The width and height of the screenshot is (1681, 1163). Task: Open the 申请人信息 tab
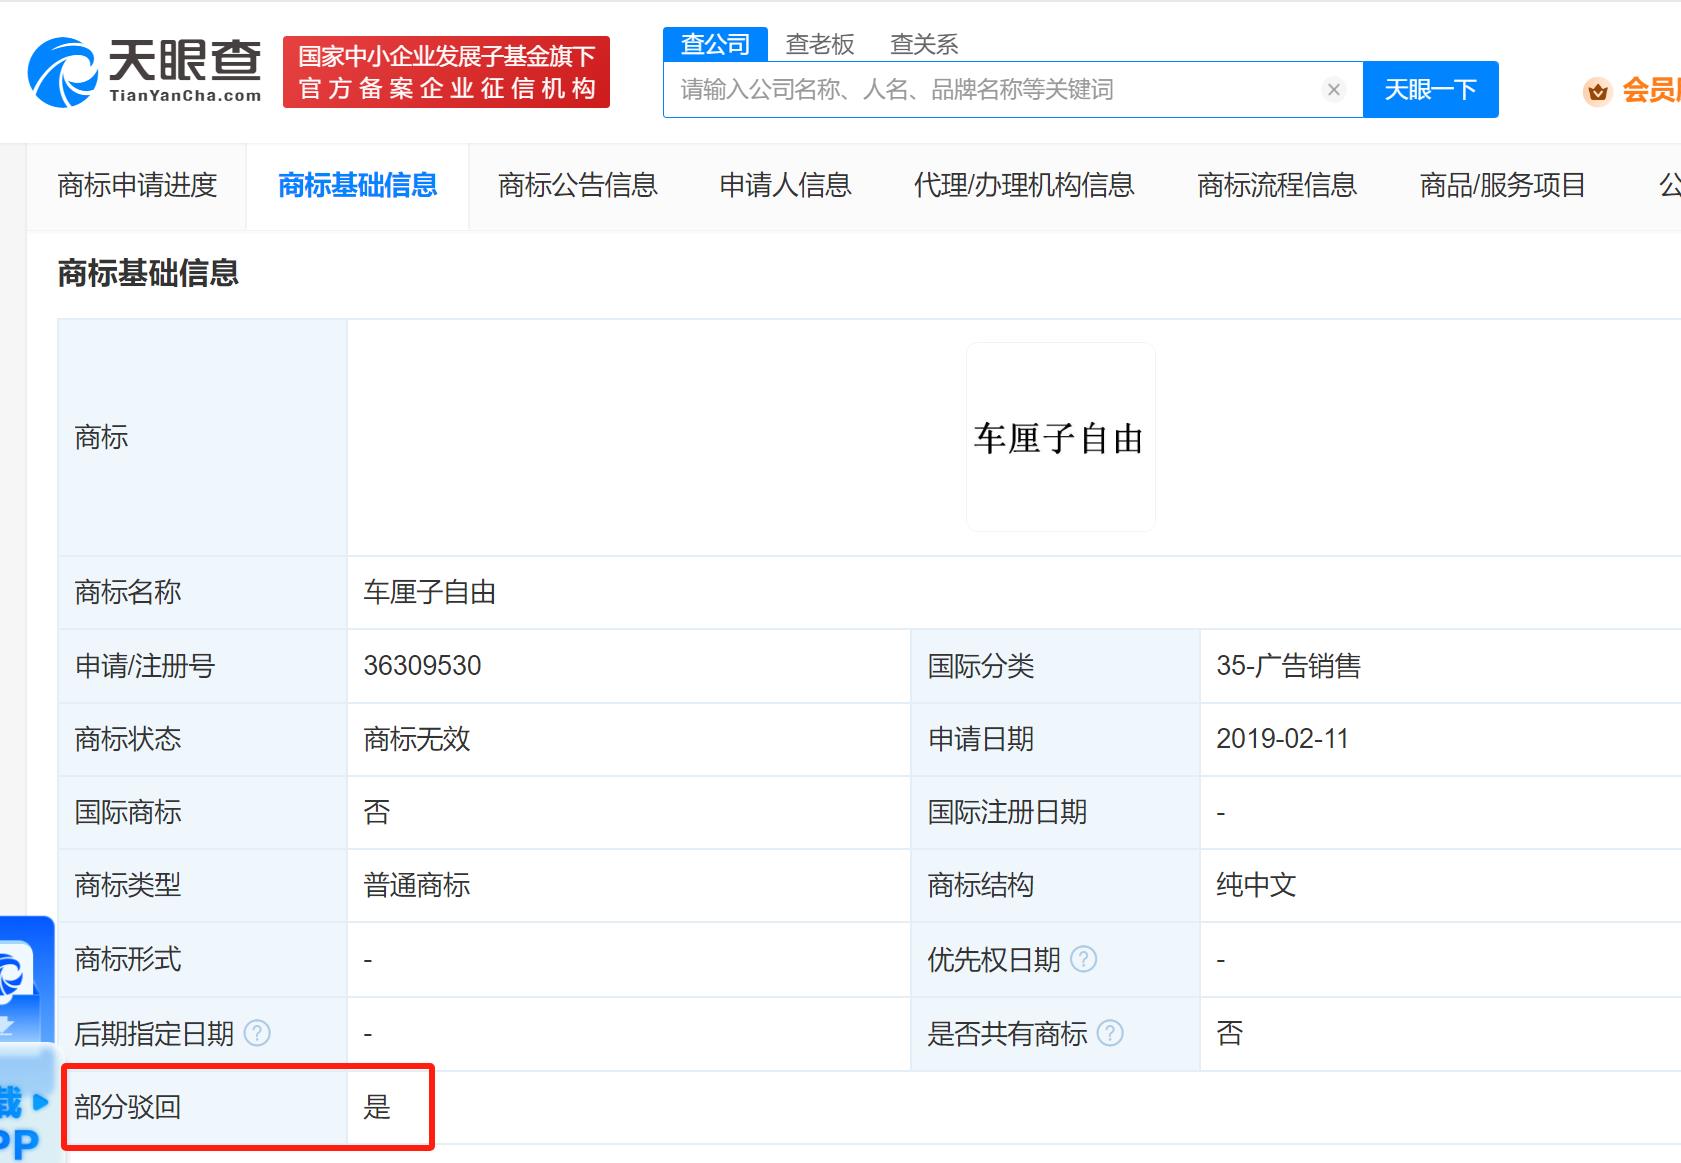pyautogui.click(x=785, y=186)
